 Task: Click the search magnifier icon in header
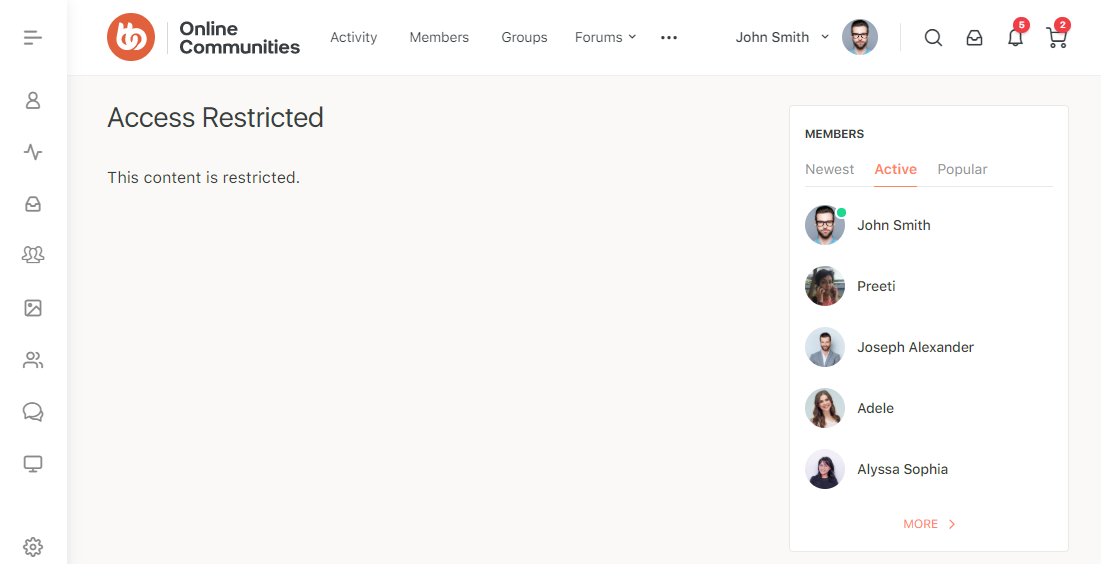tap(933, 38)
